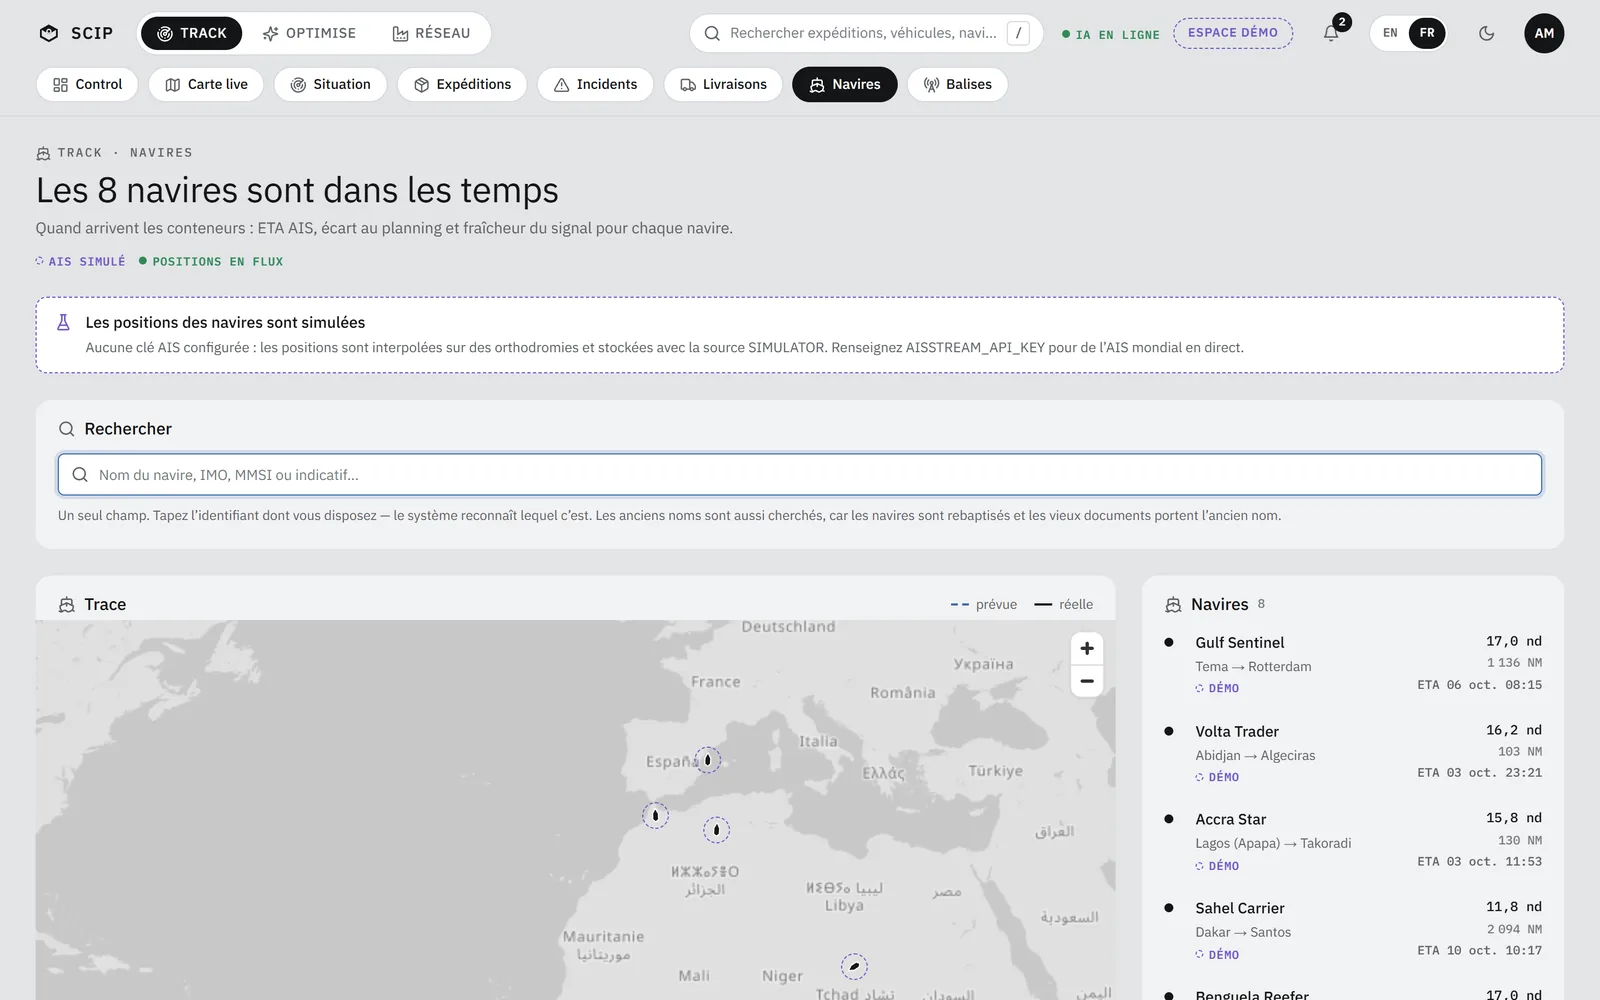Click the réelle legend entry
Screen dimensions: 1600x1000
click(1064, 604)
